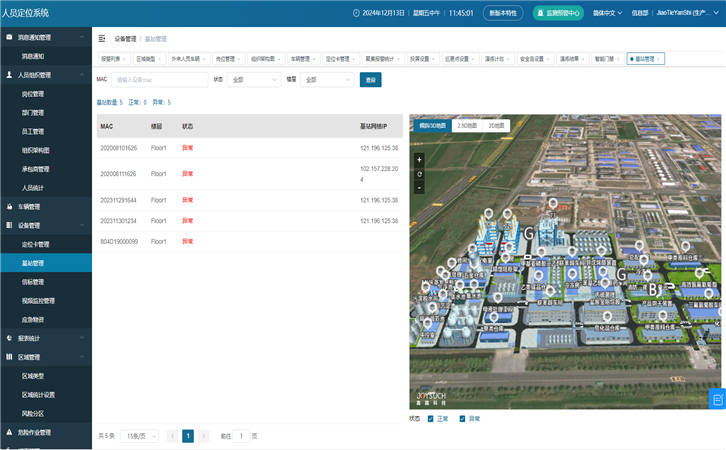This screenshot has height=450, width=726.
Task: Close the 智能门禁 tab with its x
Action: [x=618, y=59]
